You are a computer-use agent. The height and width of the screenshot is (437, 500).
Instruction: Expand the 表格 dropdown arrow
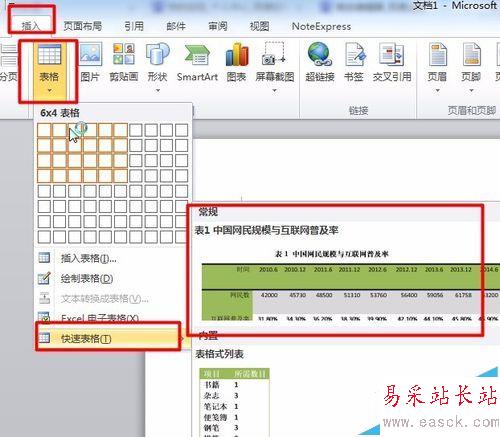click(49, 90)
